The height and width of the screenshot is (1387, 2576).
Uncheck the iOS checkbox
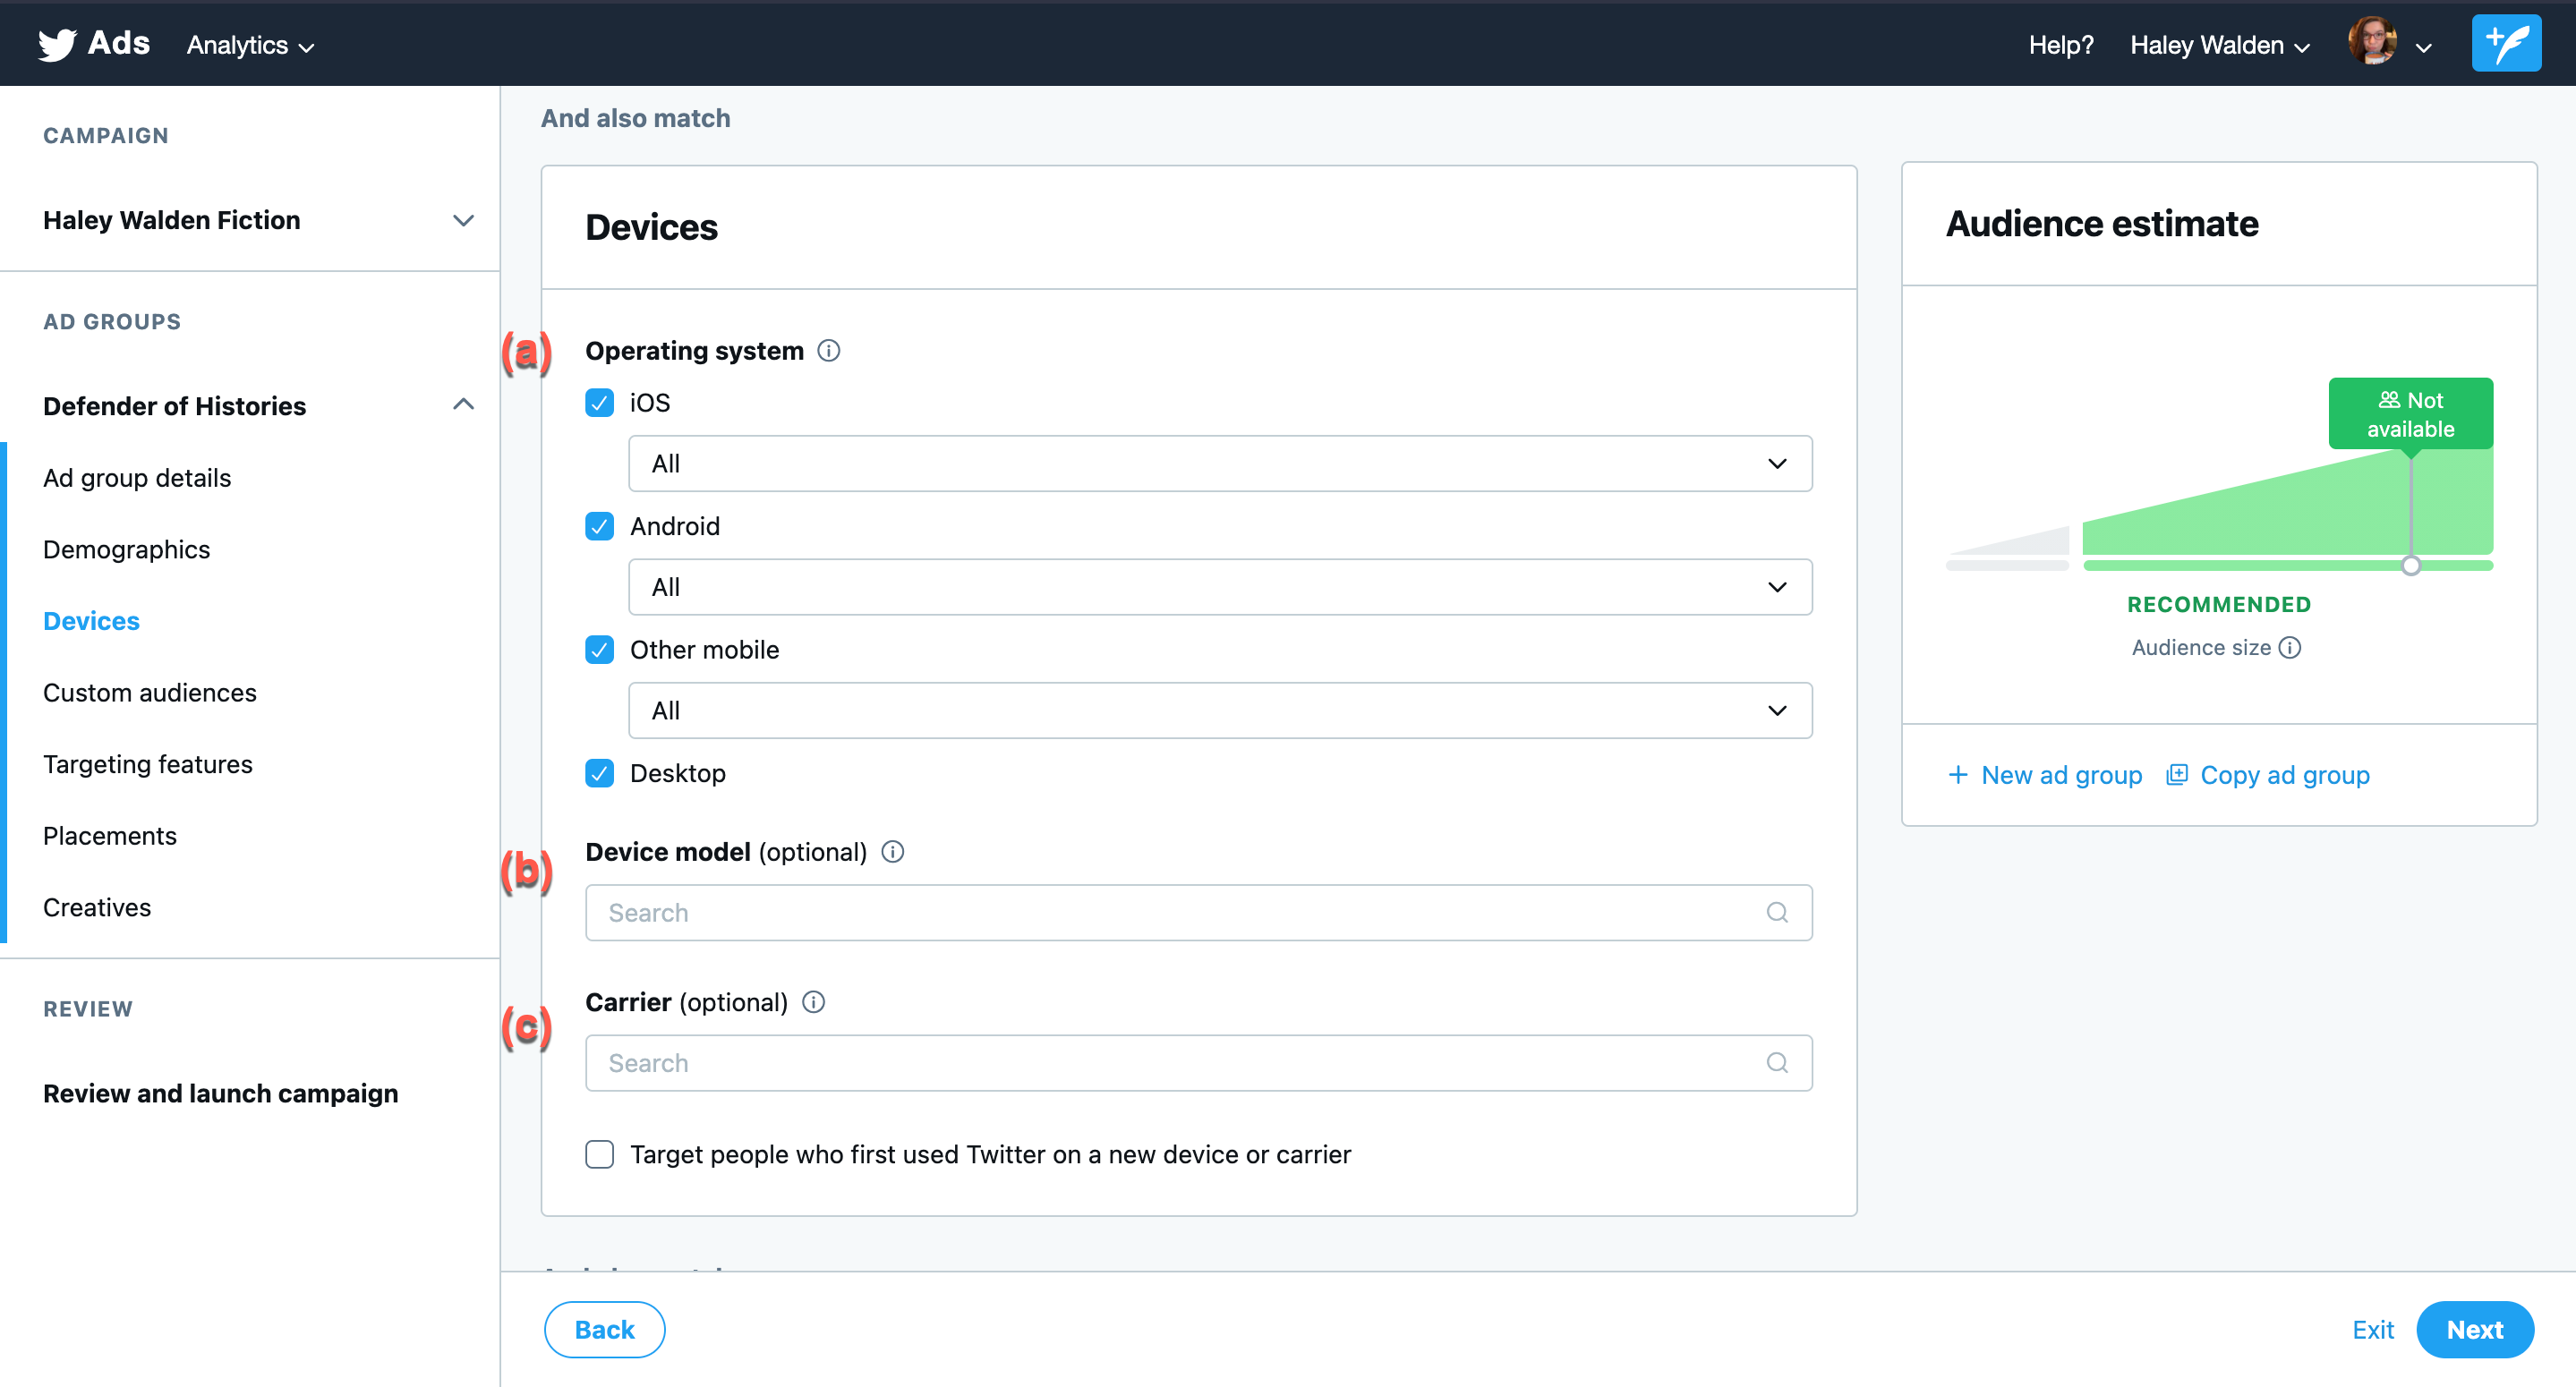599,403
